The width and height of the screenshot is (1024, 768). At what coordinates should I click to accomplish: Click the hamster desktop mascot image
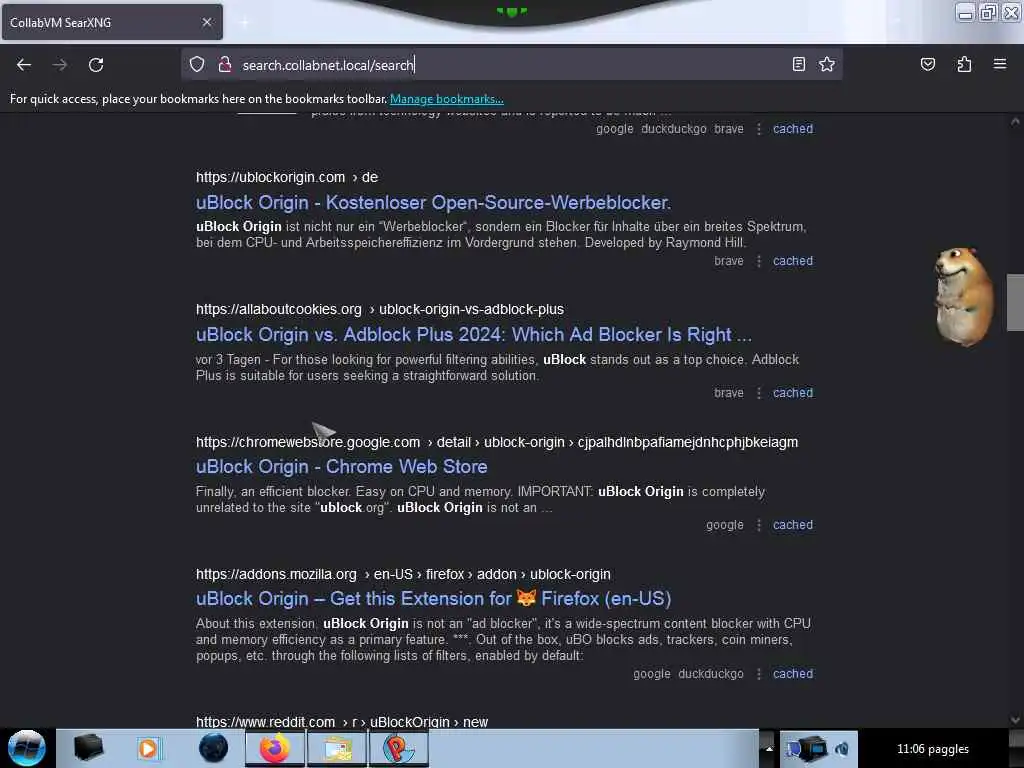tap(963, 296)
